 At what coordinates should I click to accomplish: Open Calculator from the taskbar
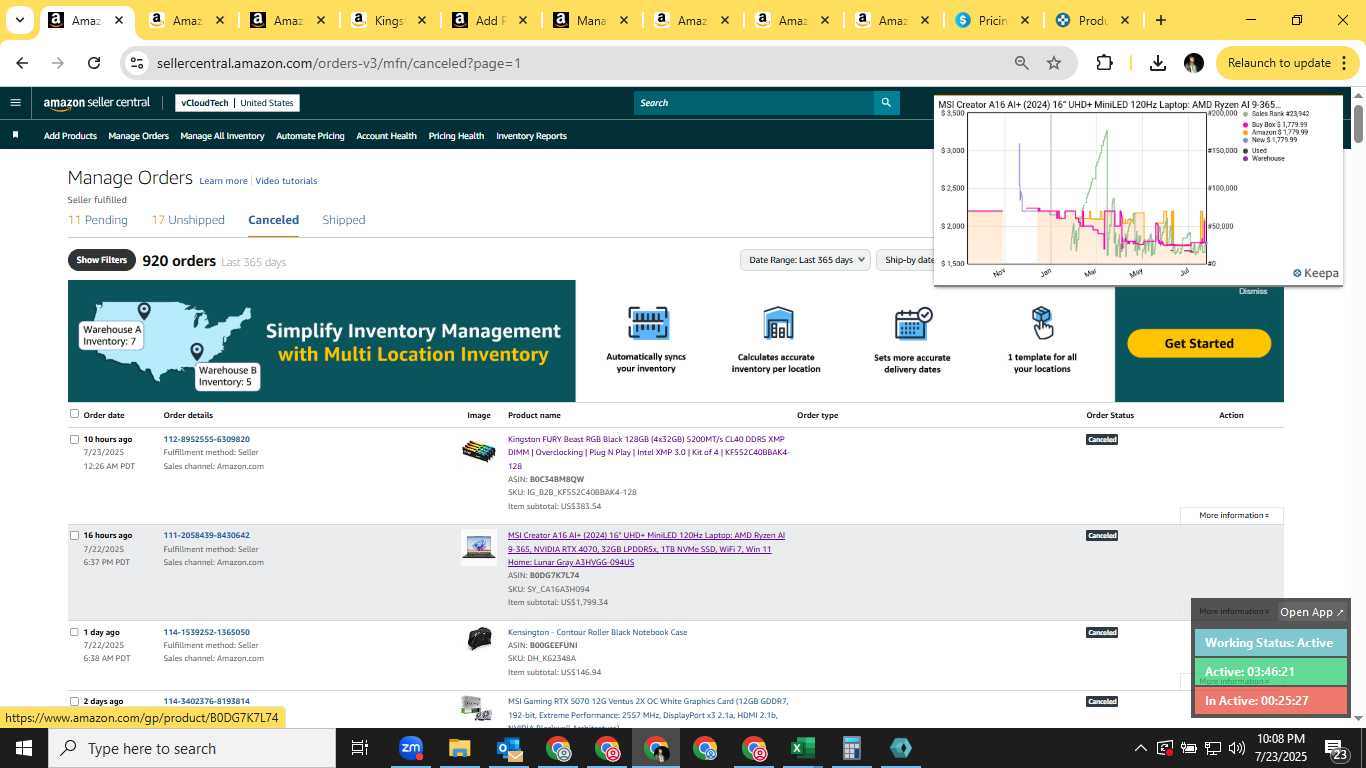coord(851,748)
